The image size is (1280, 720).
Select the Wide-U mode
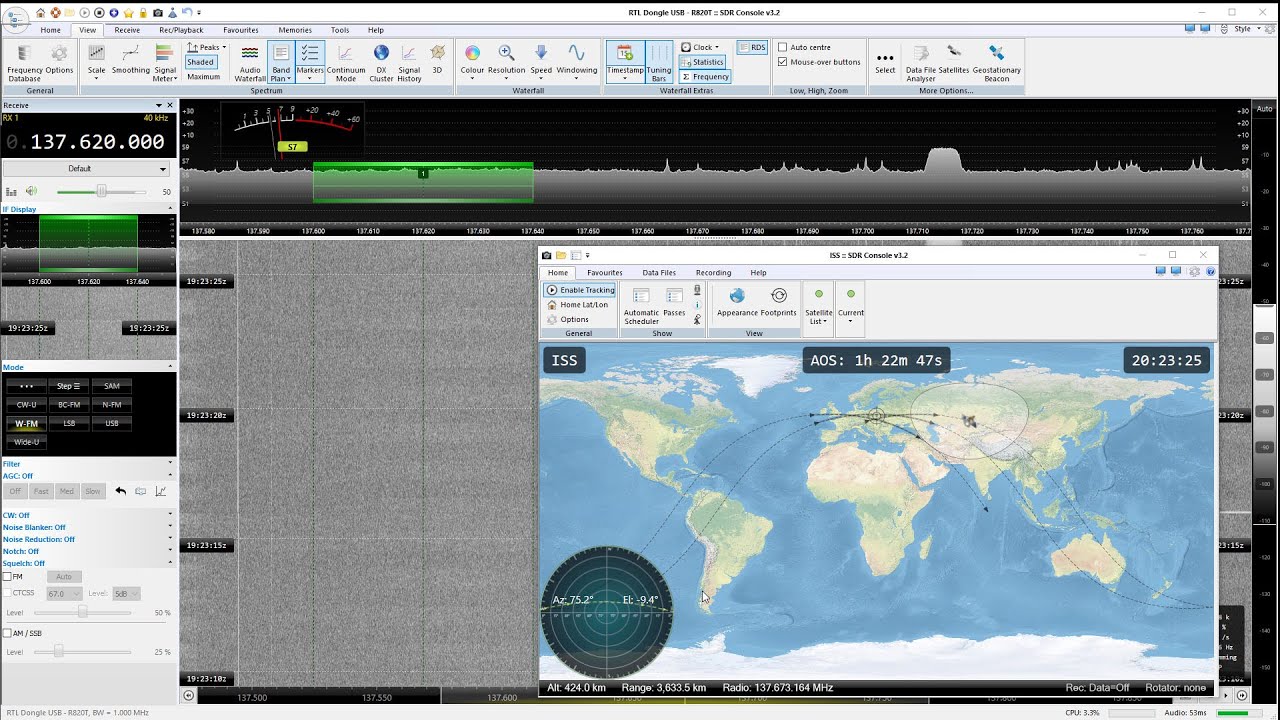point(26,442)
